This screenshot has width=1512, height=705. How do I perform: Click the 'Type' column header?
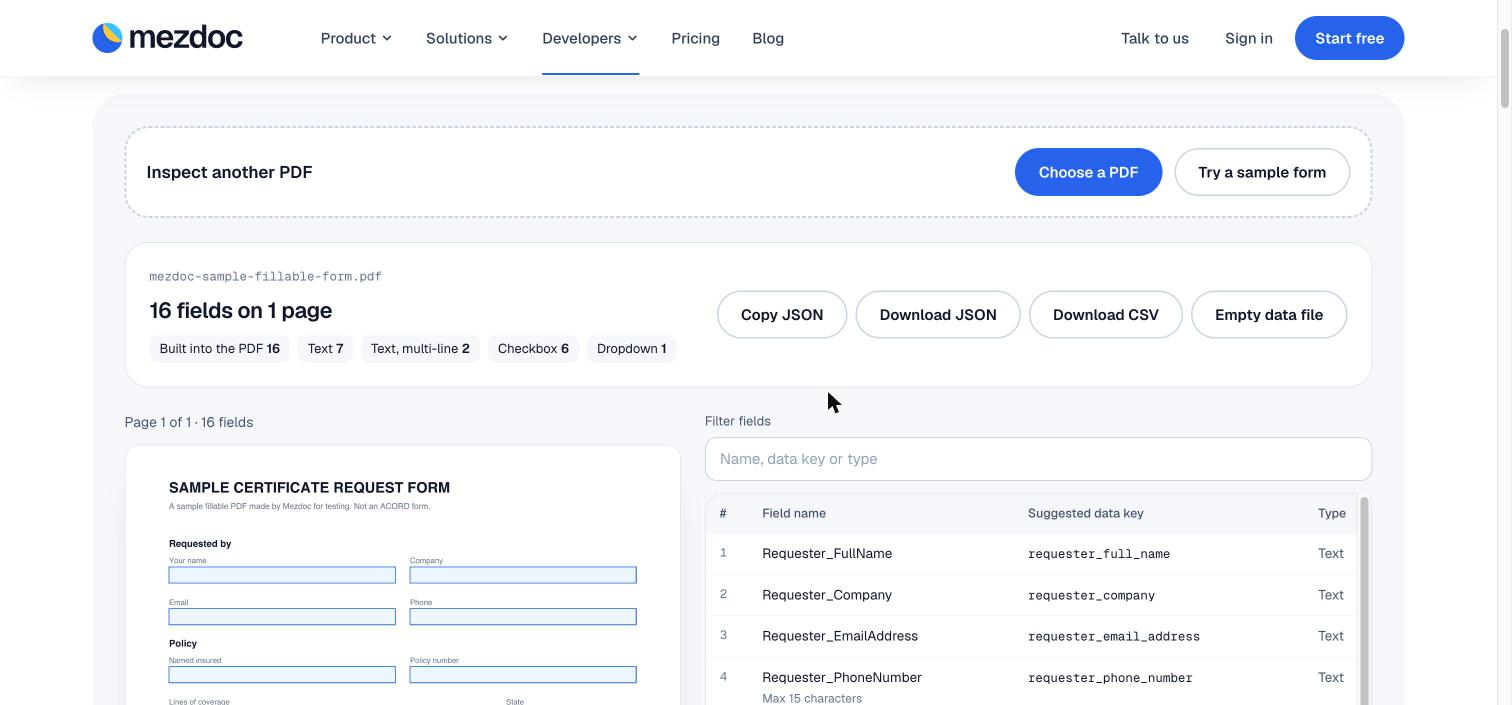coord(1331,513)
